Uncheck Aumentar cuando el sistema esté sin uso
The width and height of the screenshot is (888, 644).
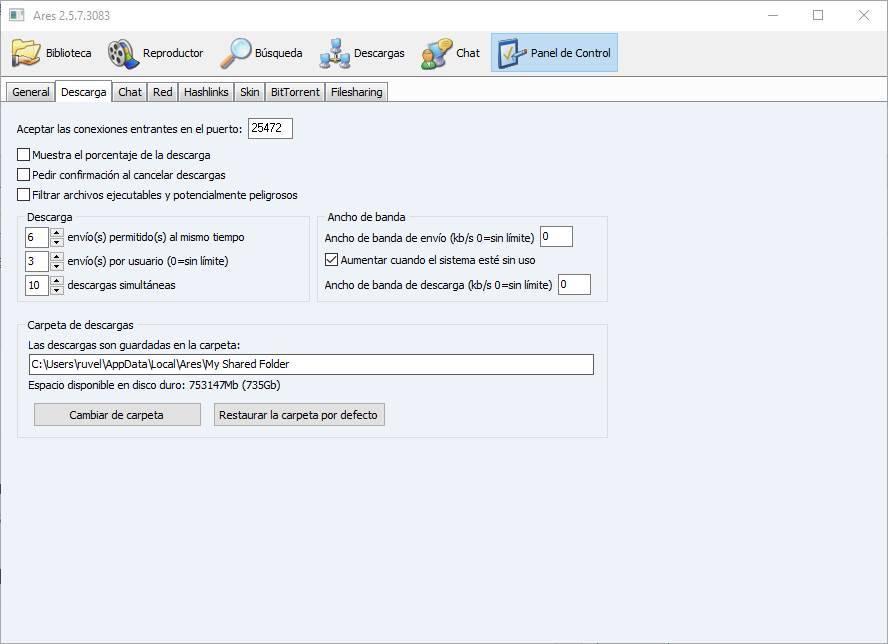[331, 260]
